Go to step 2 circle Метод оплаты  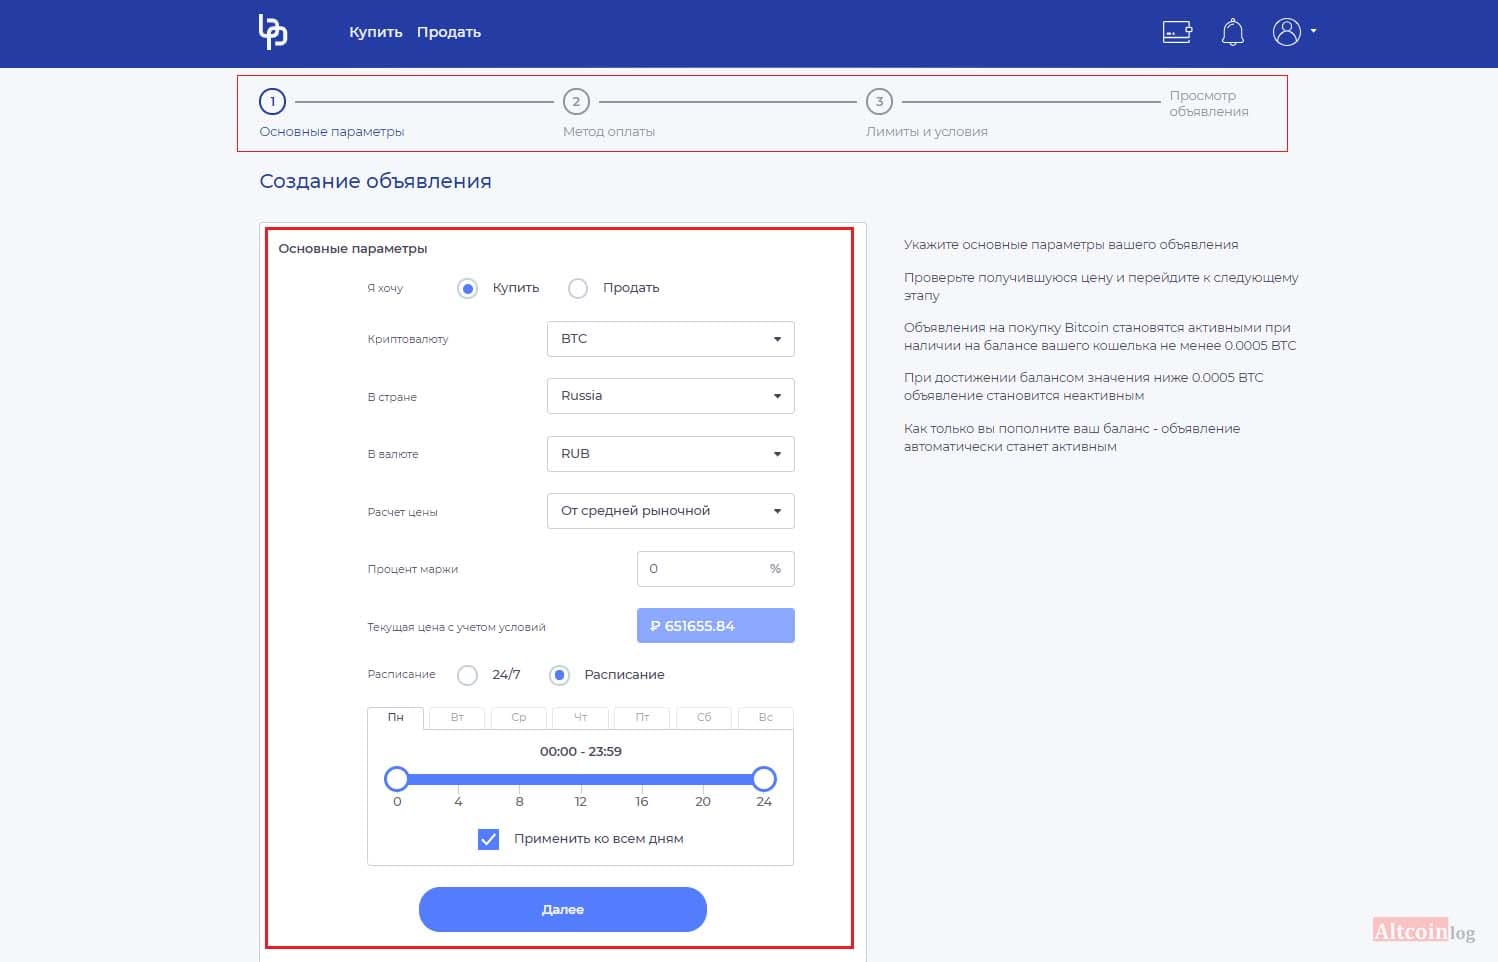(x=576, y=101)
